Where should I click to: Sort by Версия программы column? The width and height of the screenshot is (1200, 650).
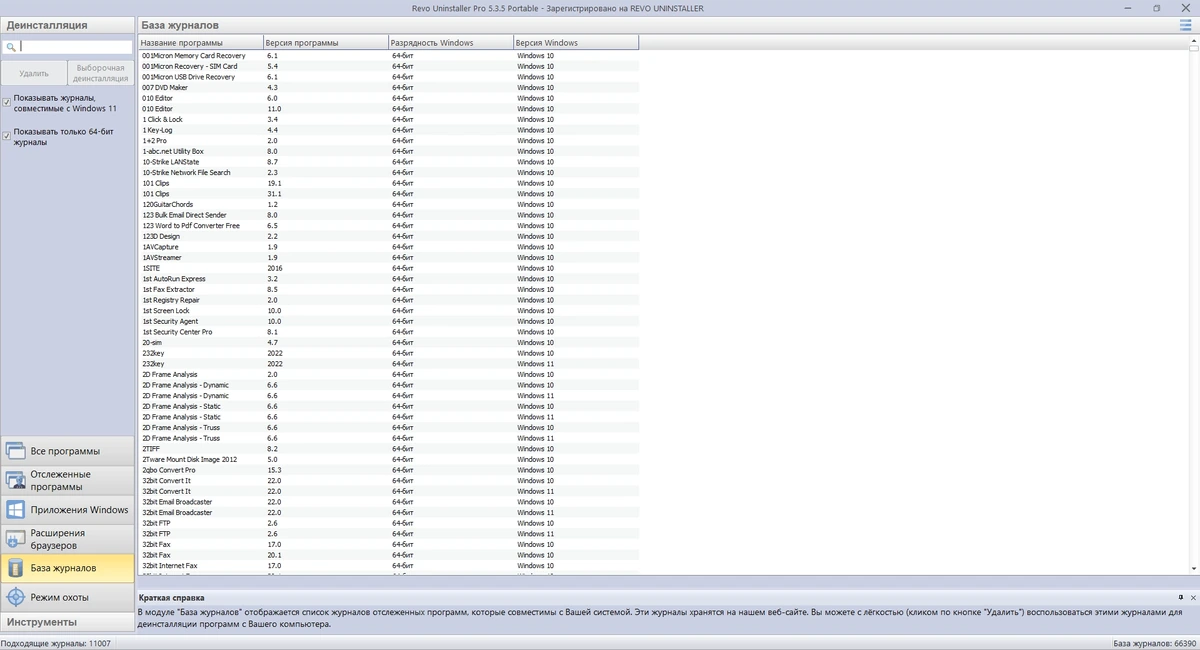[x=325, y=43]
